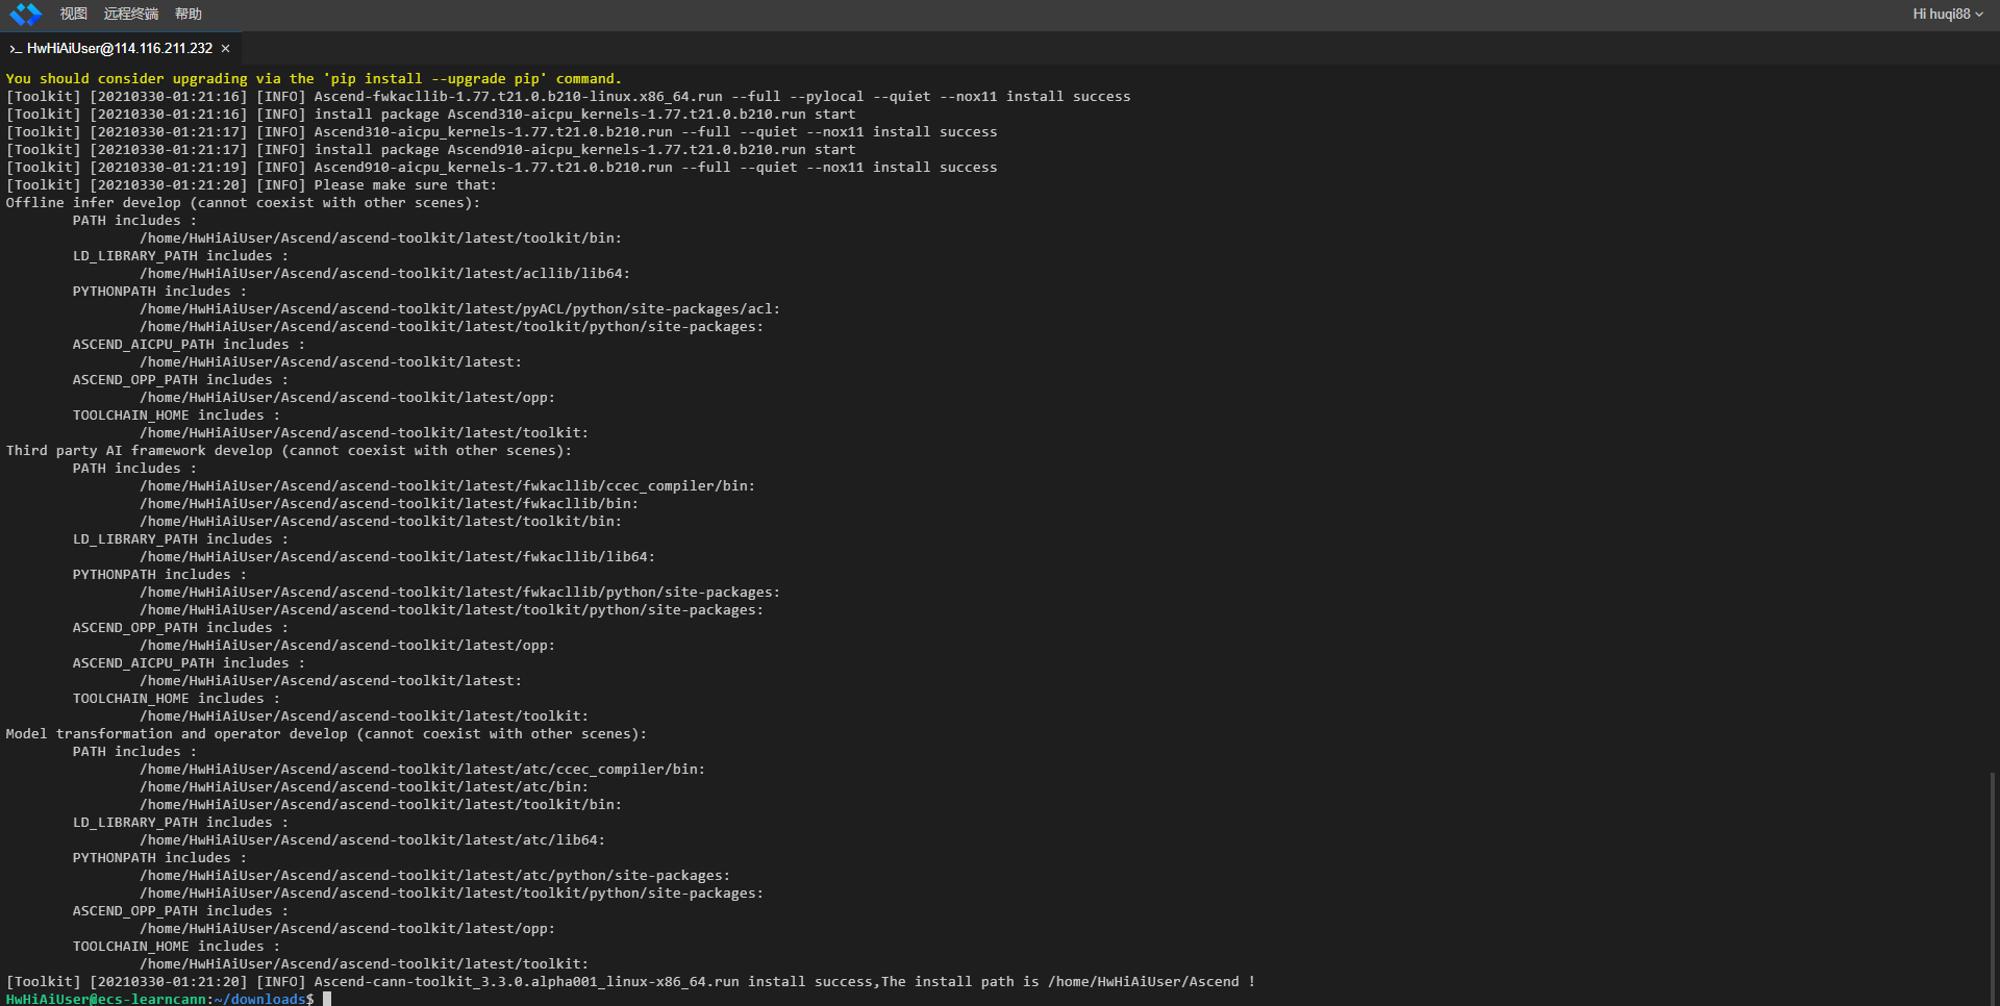
Task: Open the 视图 menu
Action: pos(73,14)
